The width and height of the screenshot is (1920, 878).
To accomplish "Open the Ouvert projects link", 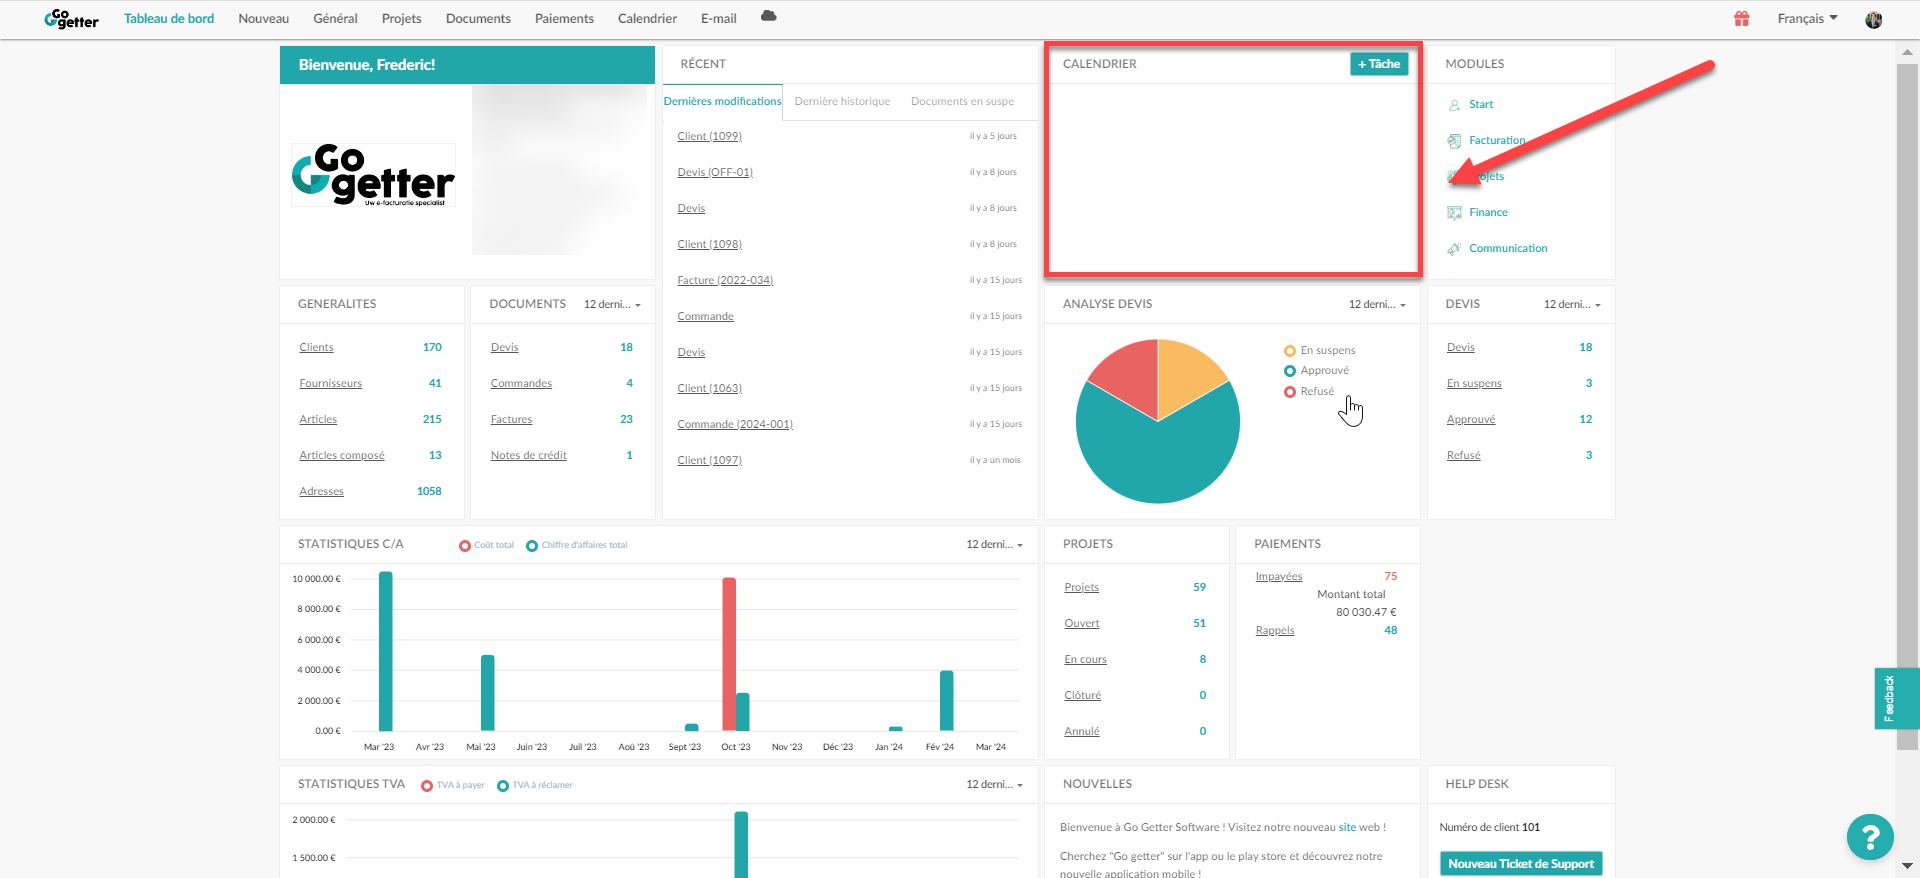I will pos(1081,624).
